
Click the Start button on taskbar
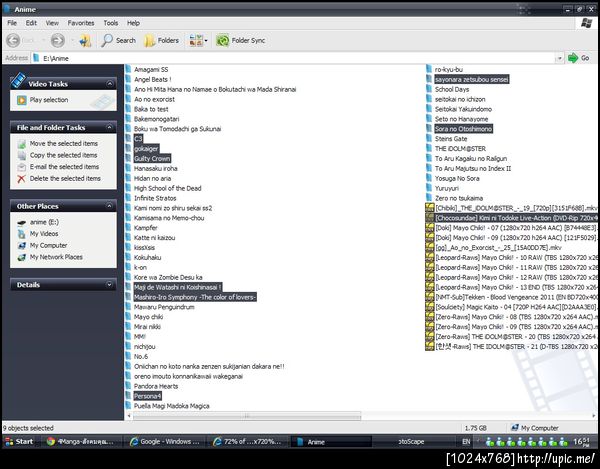19,441
